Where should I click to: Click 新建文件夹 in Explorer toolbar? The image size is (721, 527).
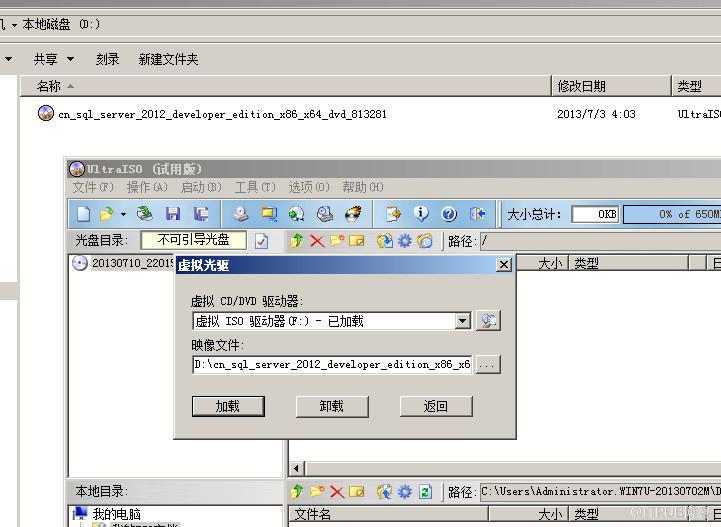(168, 59)
